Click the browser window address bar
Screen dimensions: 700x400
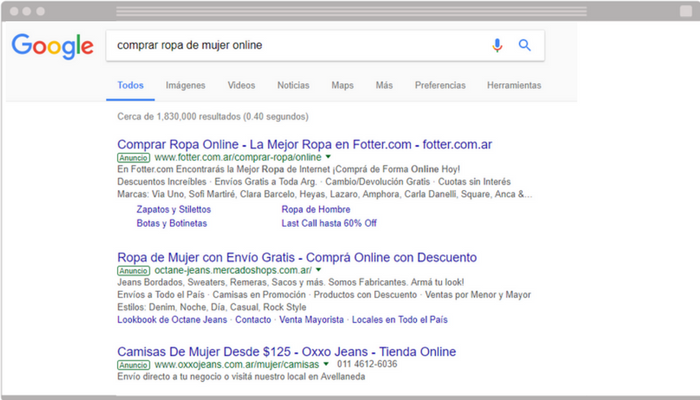[351, 11]
